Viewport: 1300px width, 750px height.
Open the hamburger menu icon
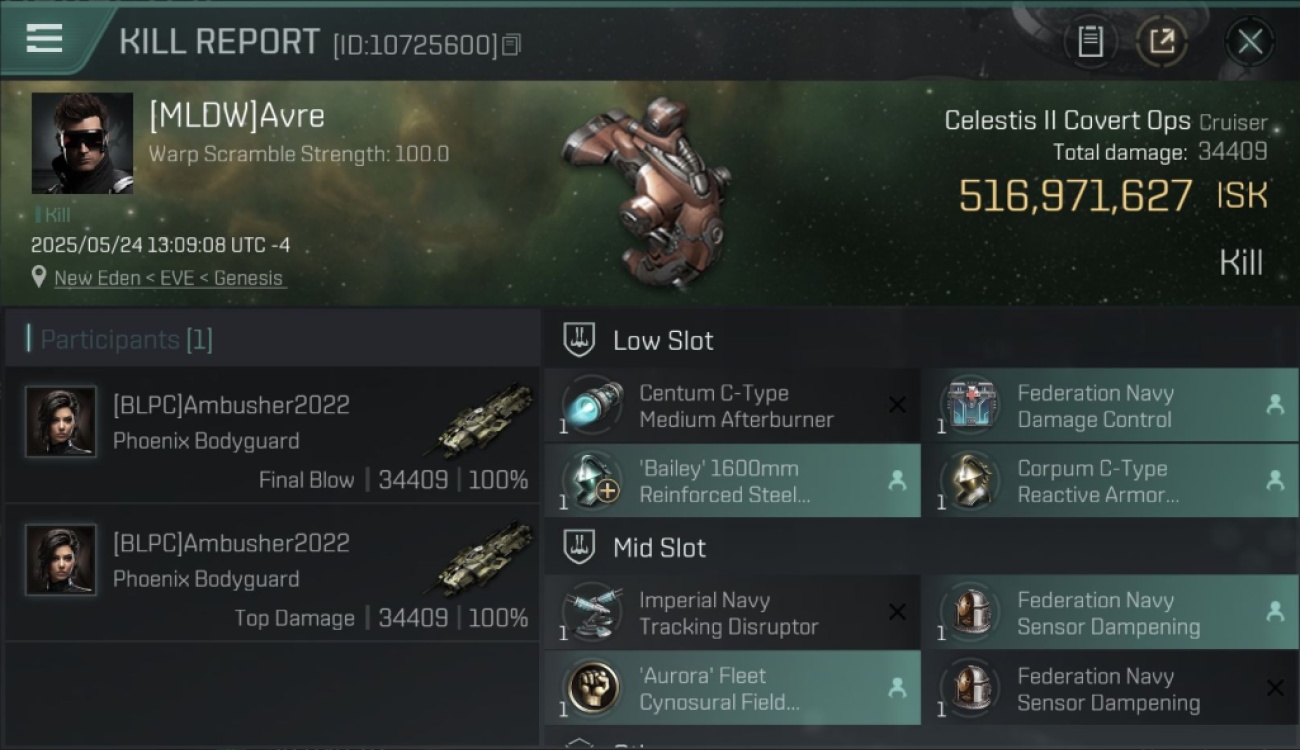click(x=44, y=39)
